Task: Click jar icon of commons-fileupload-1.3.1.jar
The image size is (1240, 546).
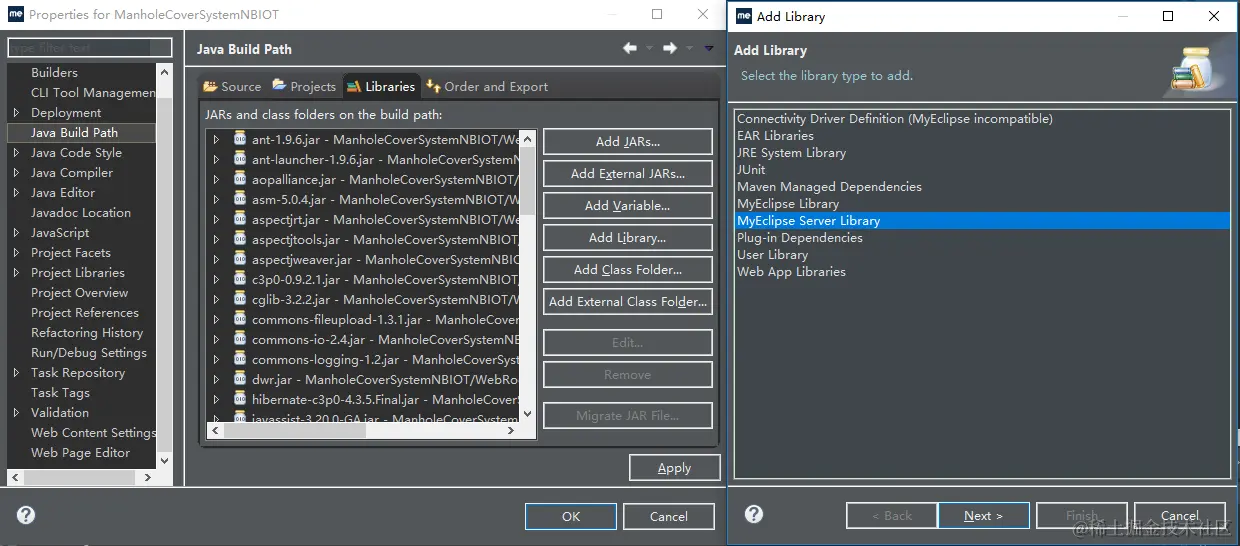Action: (240, 319)
